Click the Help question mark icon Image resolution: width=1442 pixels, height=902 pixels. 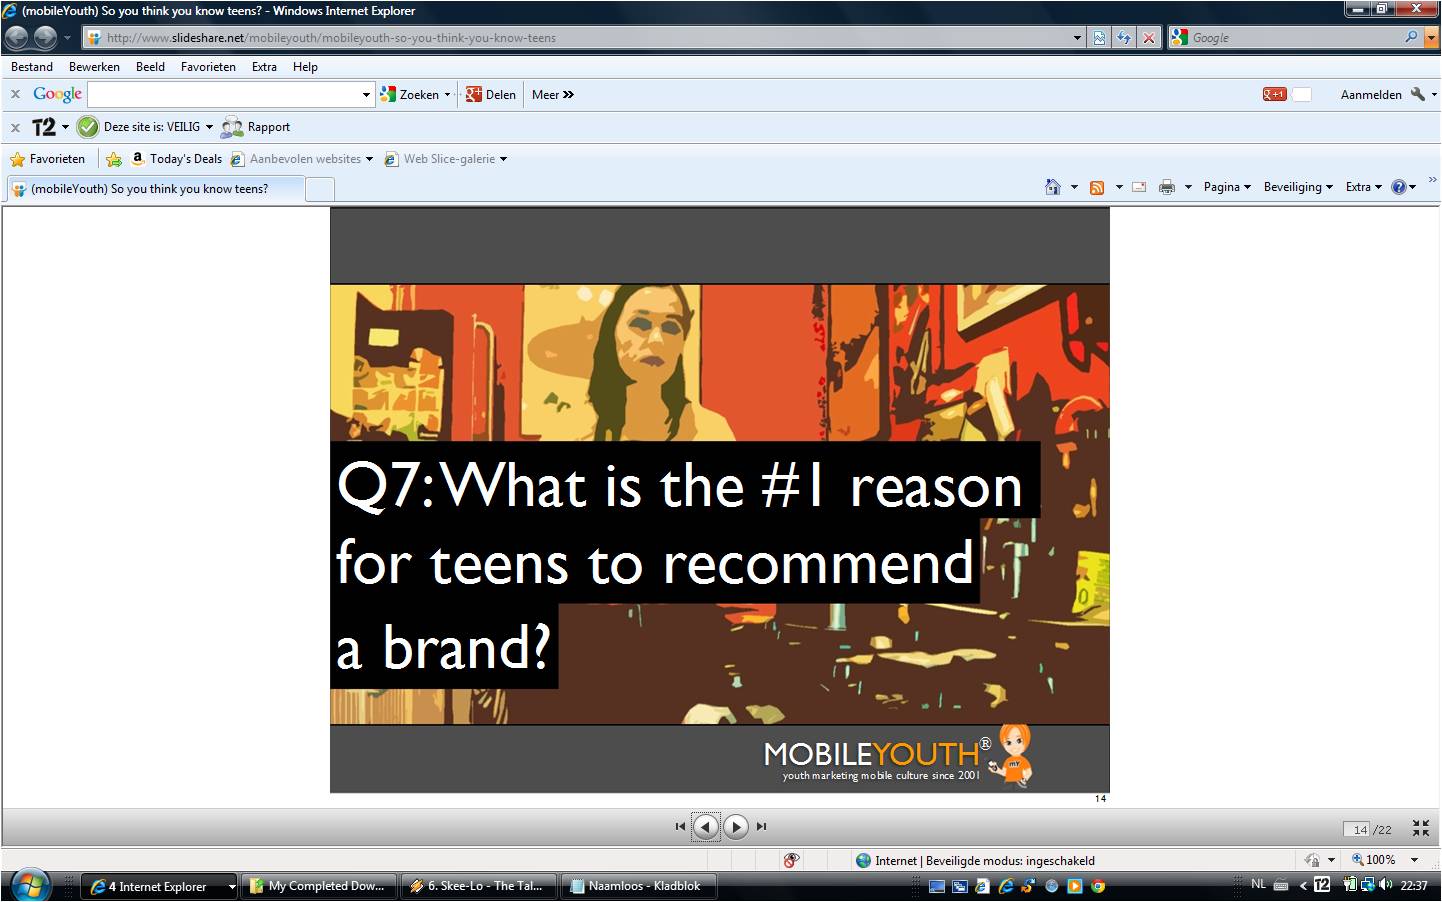(1398, 187)
